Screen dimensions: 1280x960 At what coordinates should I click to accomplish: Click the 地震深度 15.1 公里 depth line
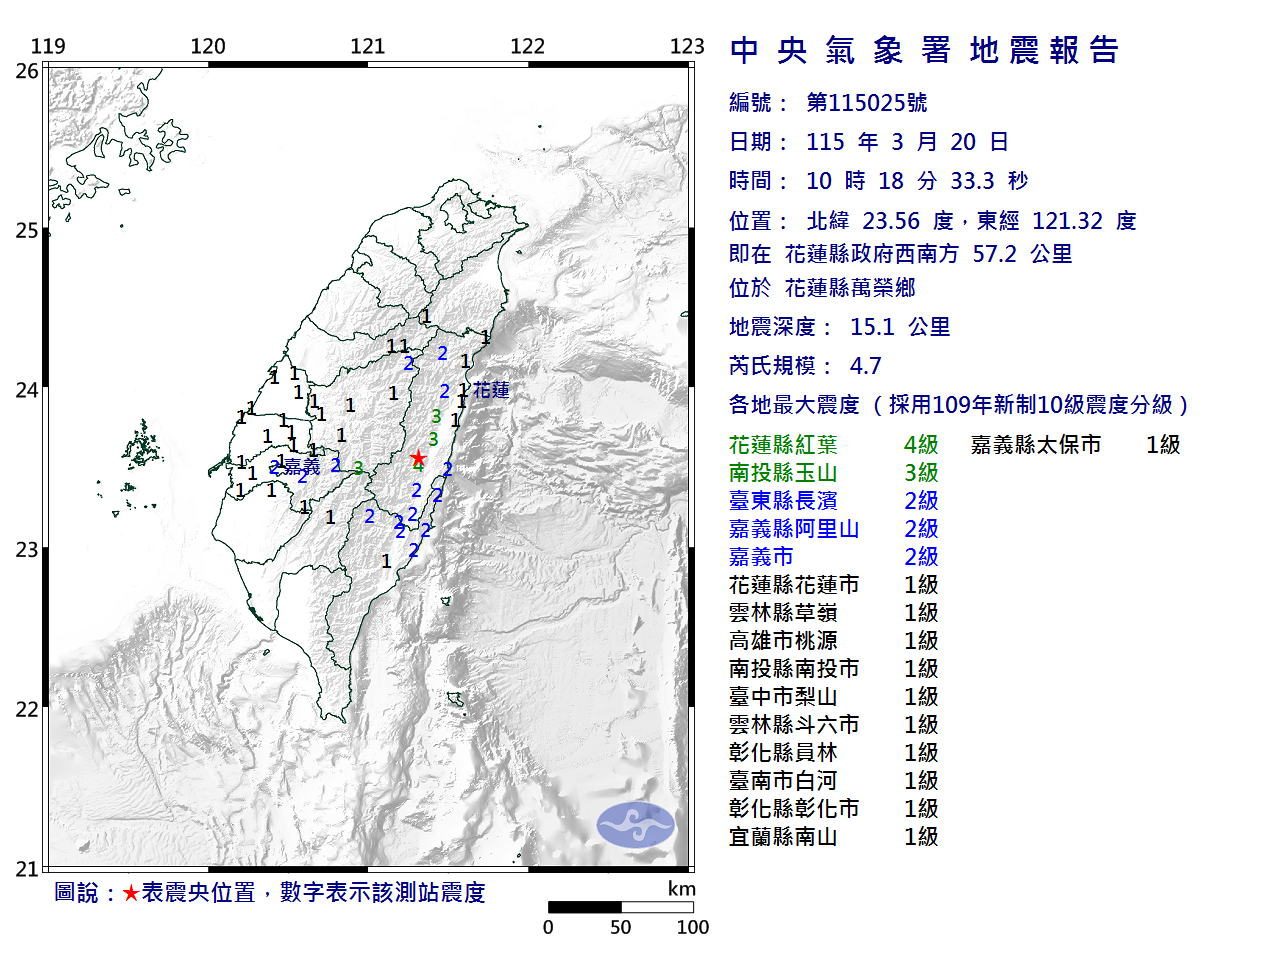click(839, 327)
